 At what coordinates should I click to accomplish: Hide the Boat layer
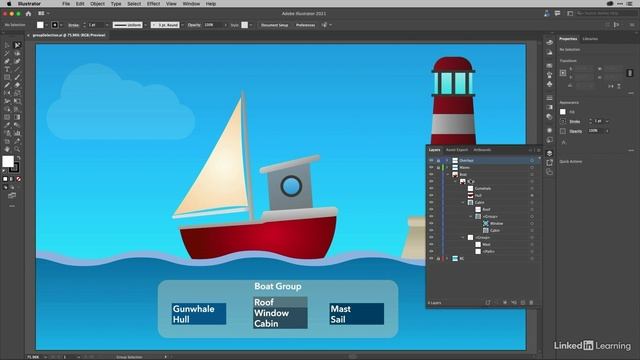coord(431,174)
